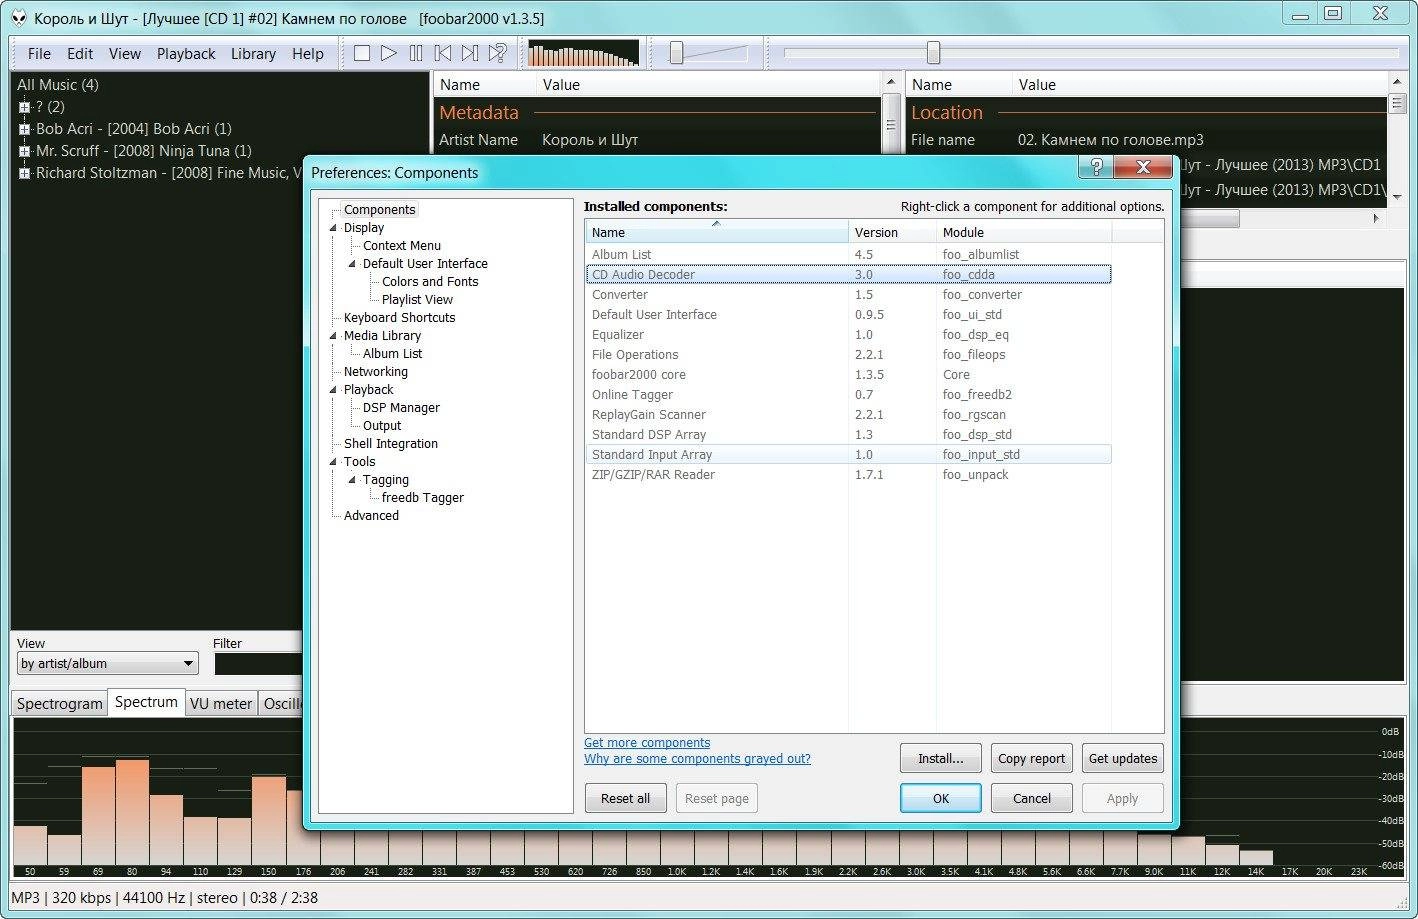Open the Help menu
This screenshot has width=1418, height=919.
[308, 54]
